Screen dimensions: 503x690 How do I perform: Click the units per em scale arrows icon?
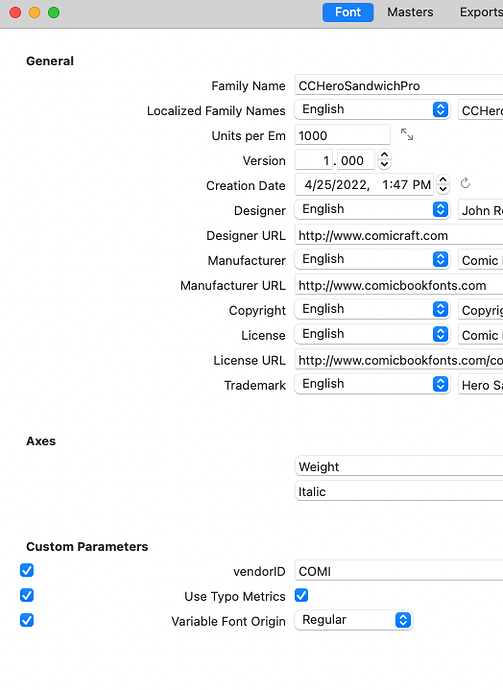(407, 134)
